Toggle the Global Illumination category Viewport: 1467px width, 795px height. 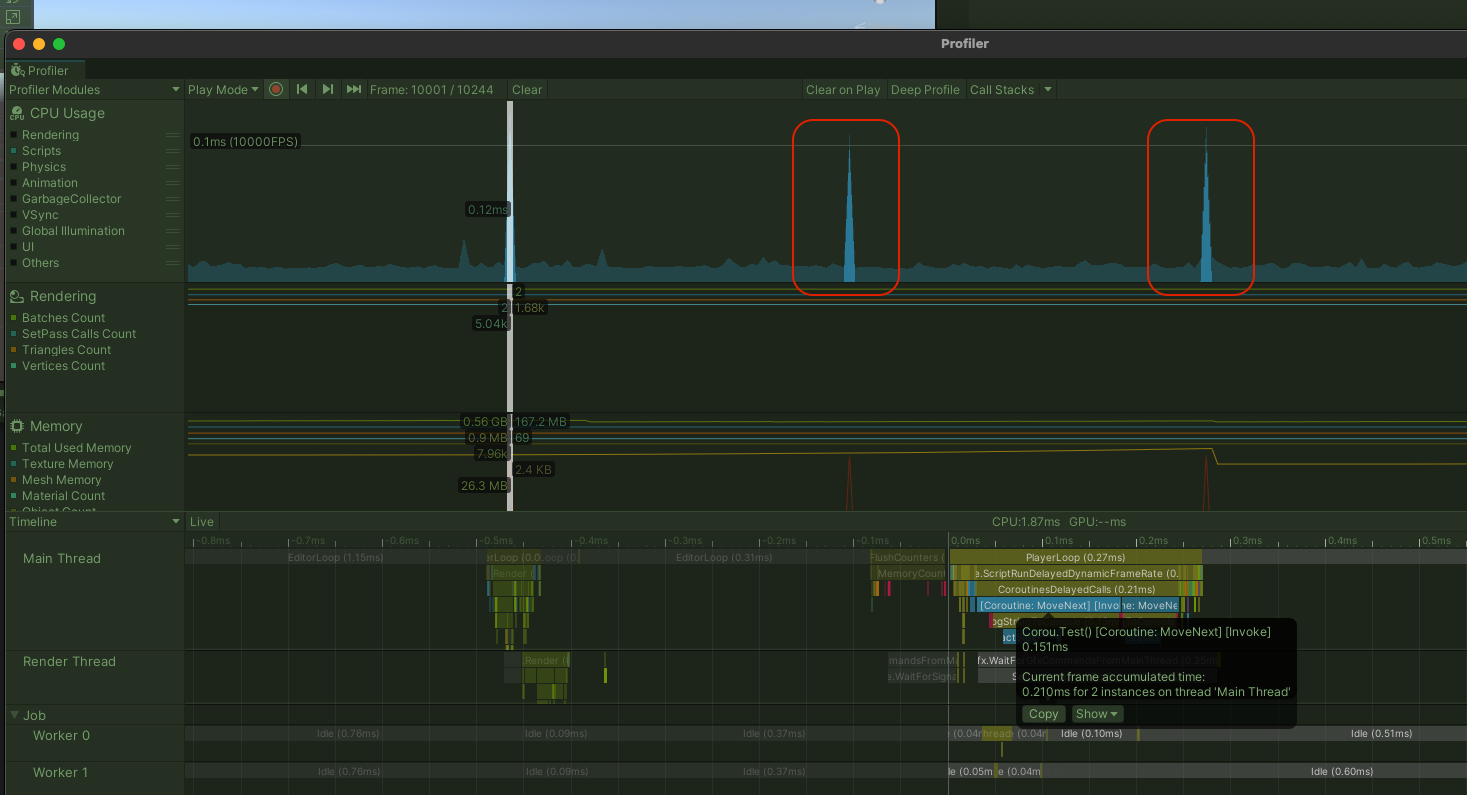pos(14,231)
